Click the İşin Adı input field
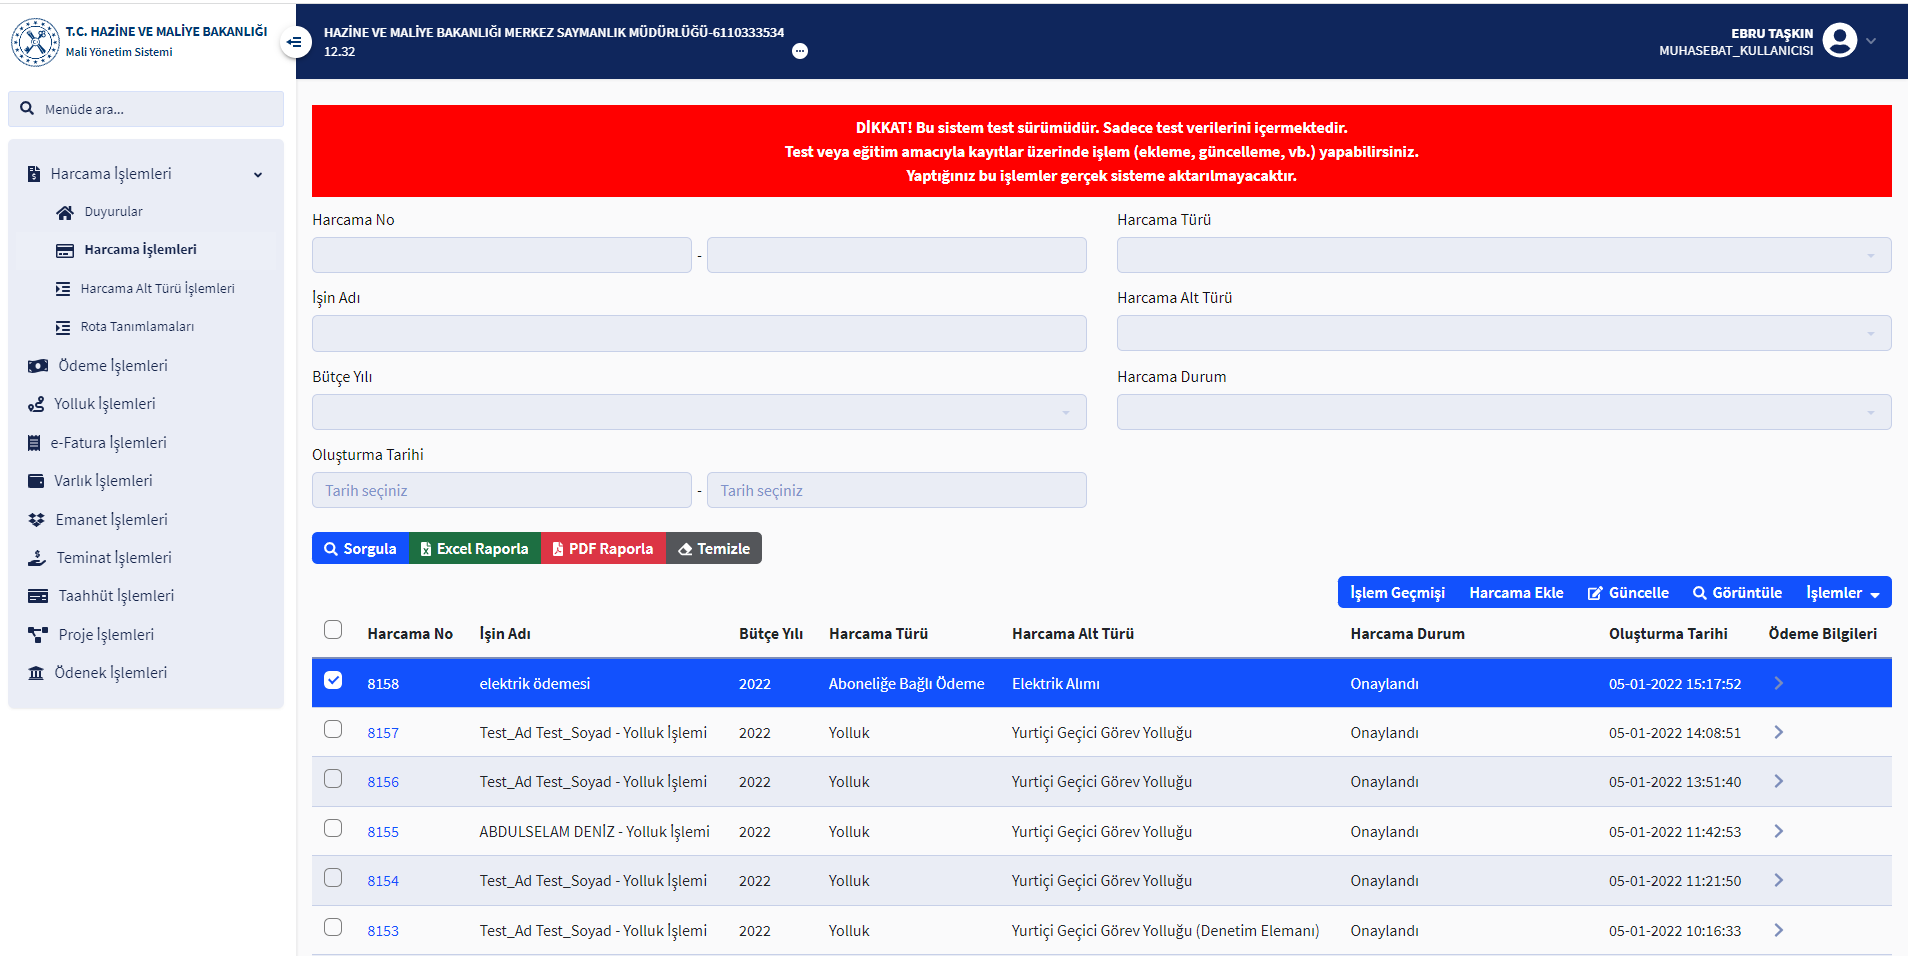 point(698,334)
